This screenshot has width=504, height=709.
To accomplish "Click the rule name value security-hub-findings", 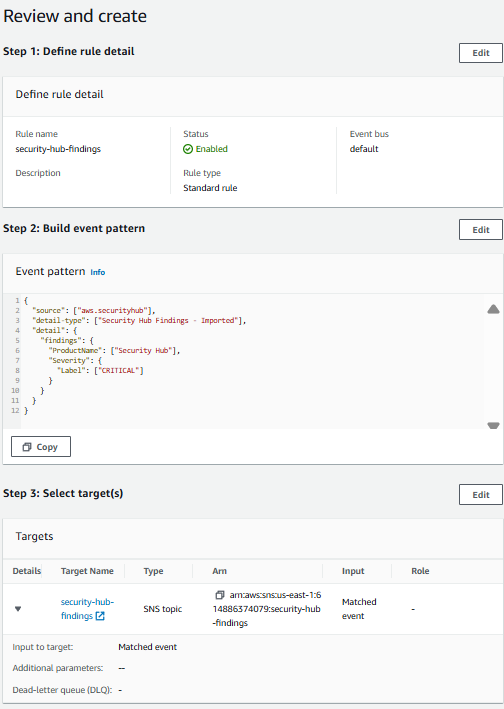I will [58, 149].
